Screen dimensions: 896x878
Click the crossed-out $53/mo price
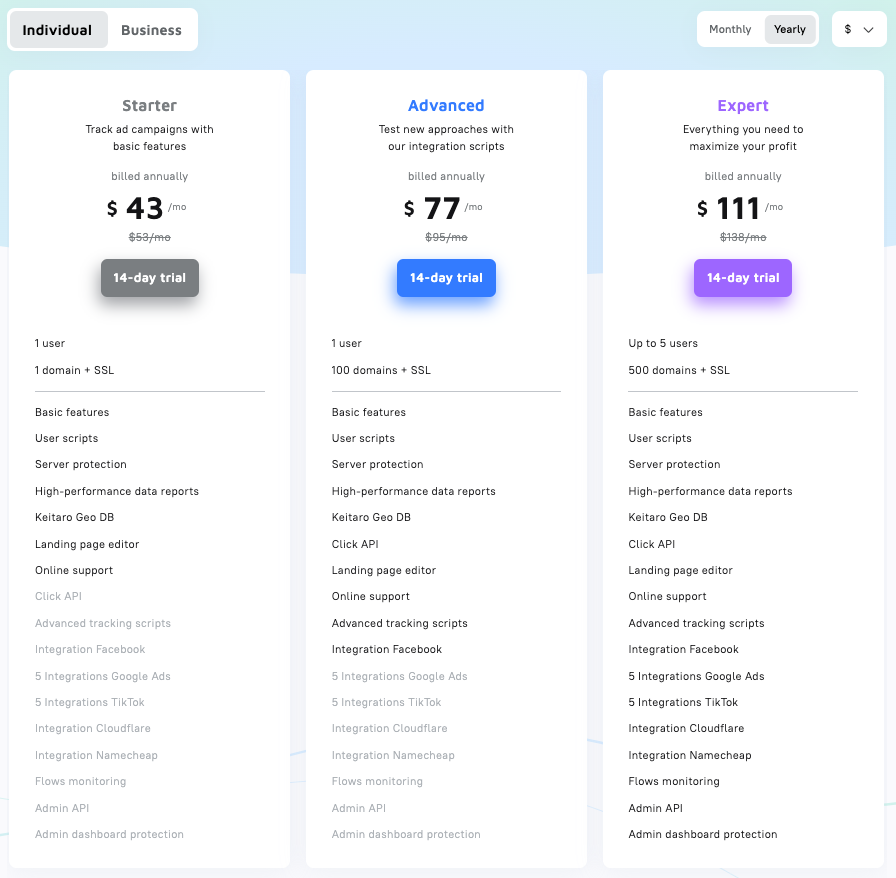point(148,237)
